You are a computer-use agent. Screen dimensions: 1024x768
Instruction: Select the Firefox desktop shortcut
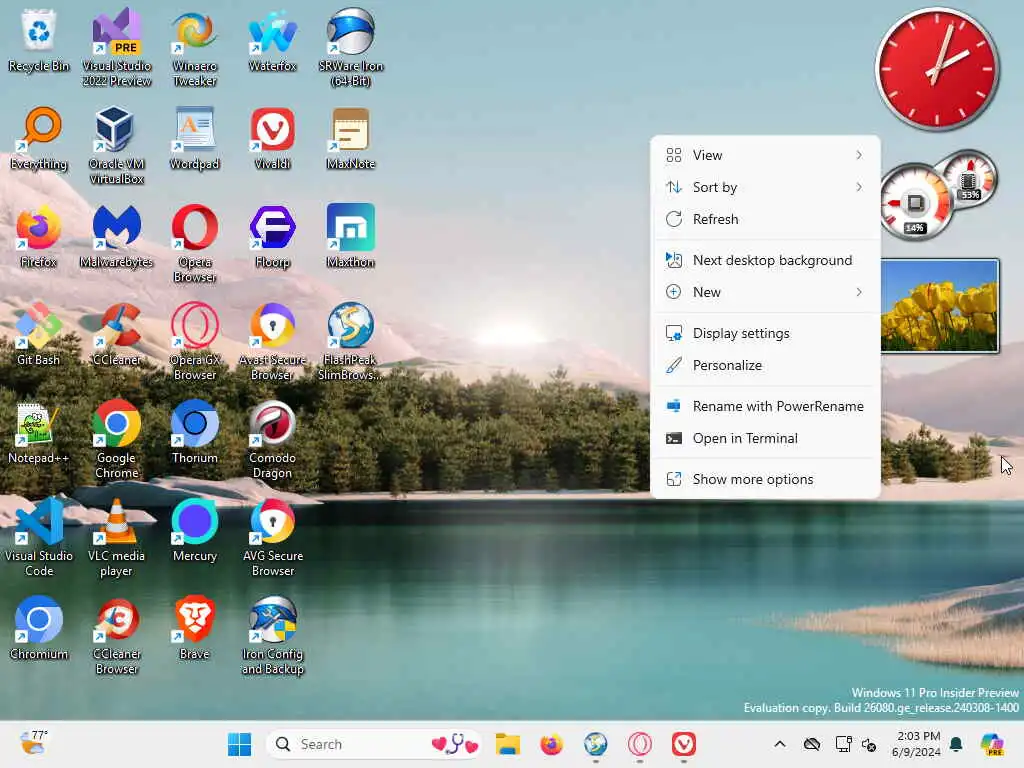pos(39,236)
